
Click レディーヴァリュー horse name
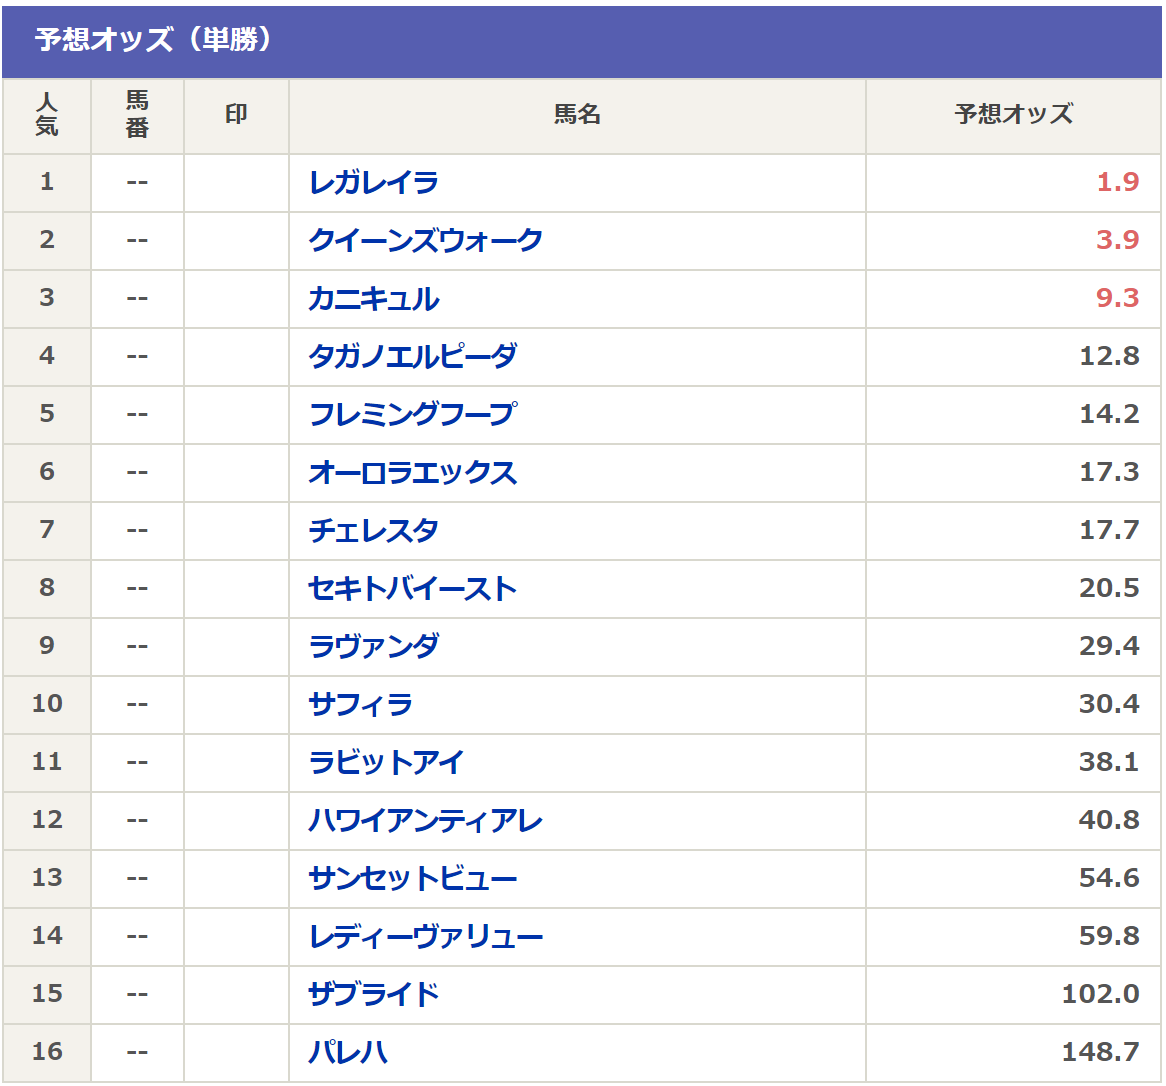pos(425,937)
